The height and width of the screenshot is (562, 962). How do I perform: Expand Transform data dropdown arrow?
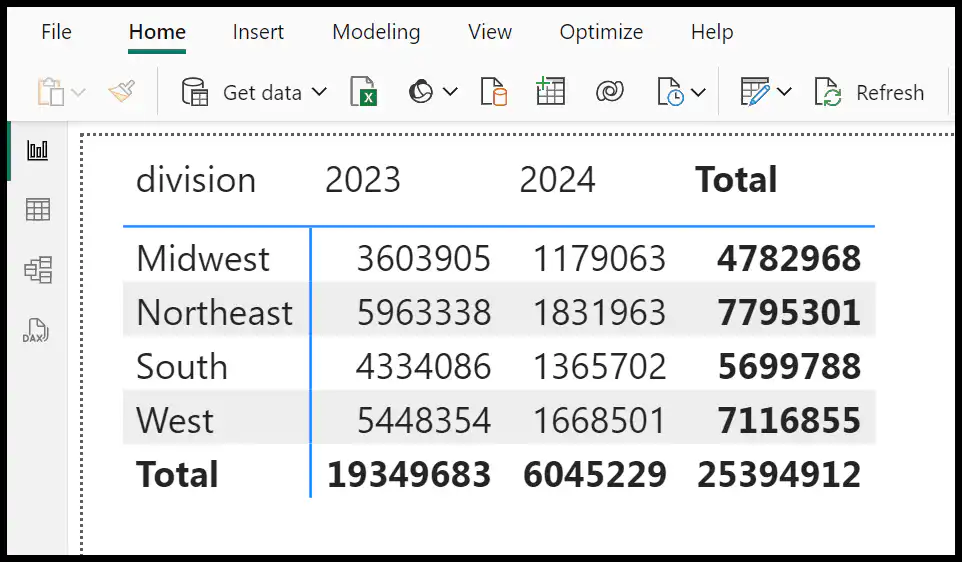click(x=784, y=92)
